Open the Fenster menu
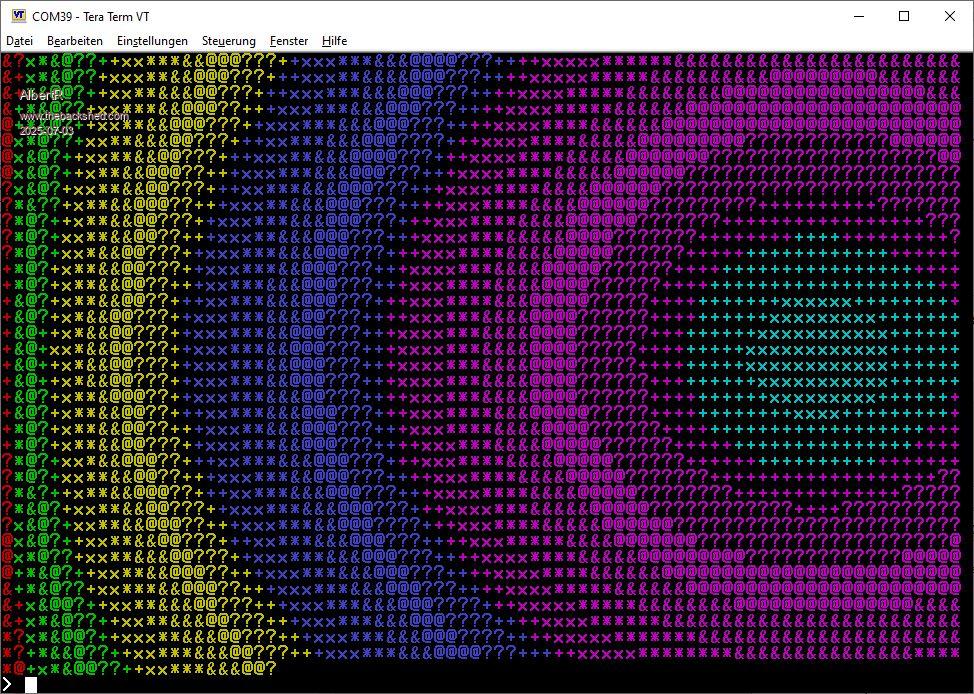Screen dimensions: 974x694 click(x=289, y=41)
